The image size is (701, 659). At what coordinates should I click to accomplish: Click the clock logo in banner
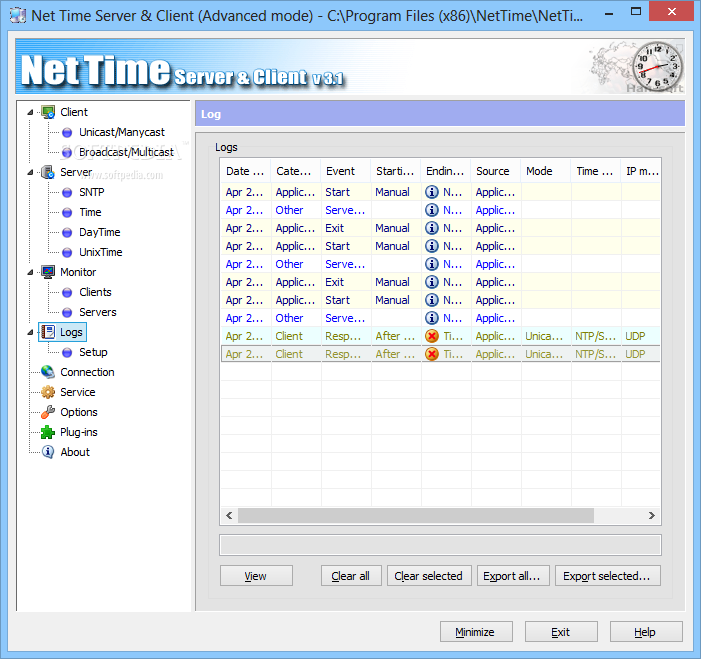(x=658, y=65)
